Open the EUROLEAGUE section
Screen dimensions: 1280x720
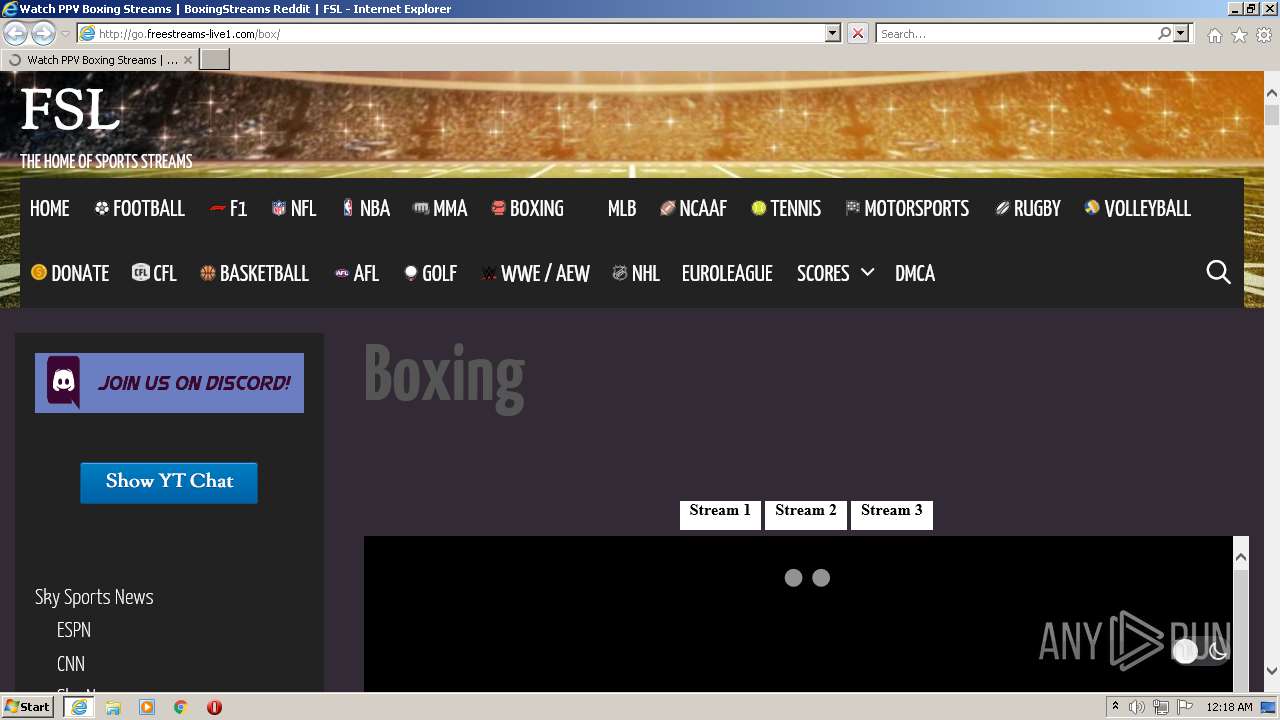727,273
